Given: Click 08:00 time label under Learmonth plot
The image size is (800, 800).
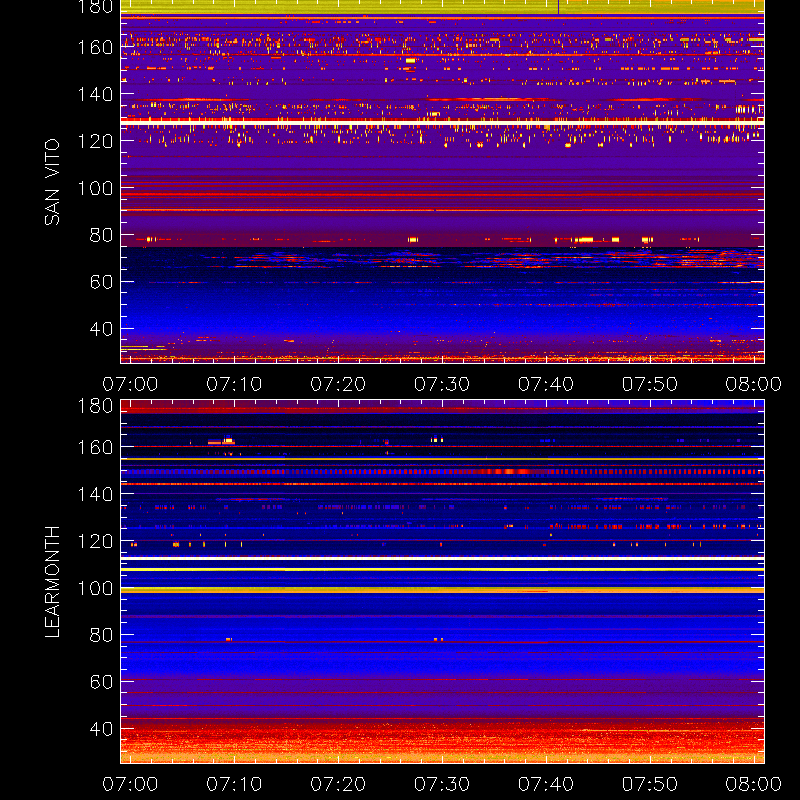Looking at the screenshot, I should 754,784.
